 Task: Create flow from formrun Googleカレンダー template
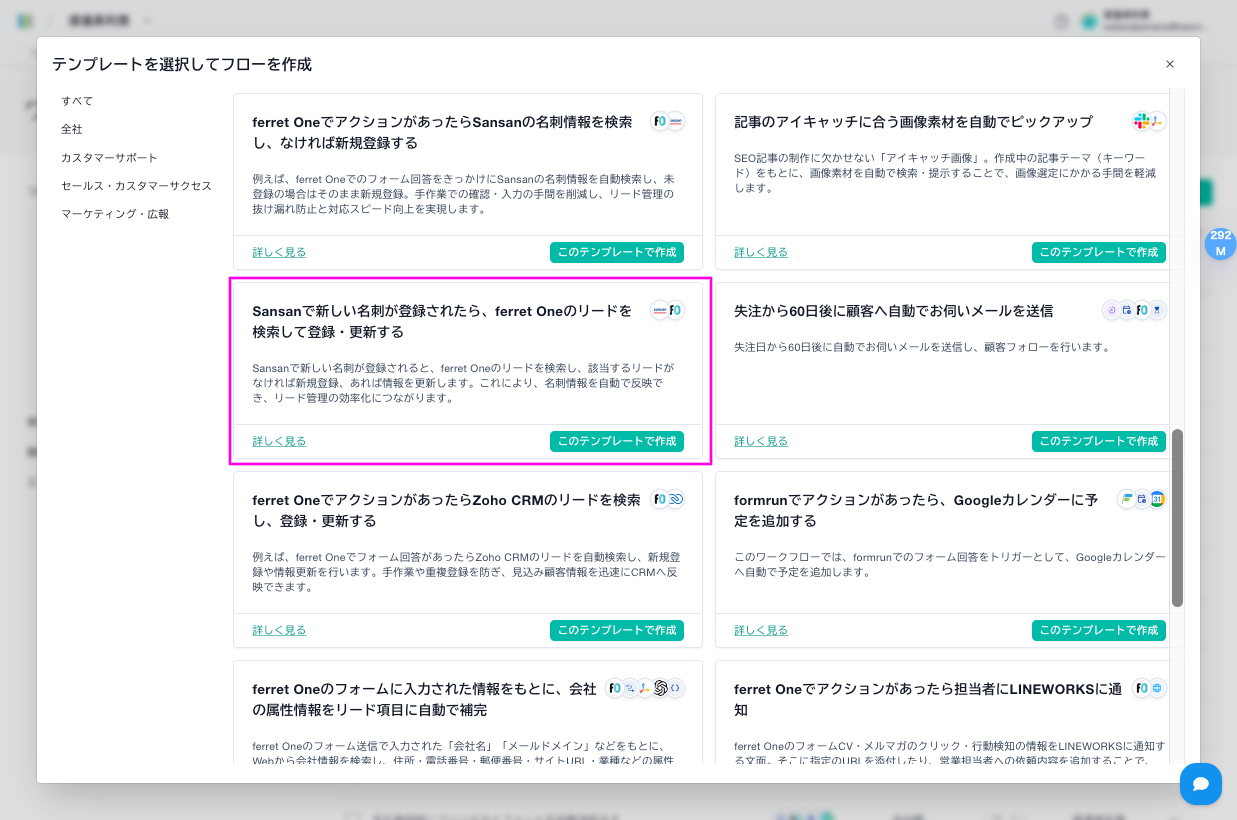[x=1099, y=630]
